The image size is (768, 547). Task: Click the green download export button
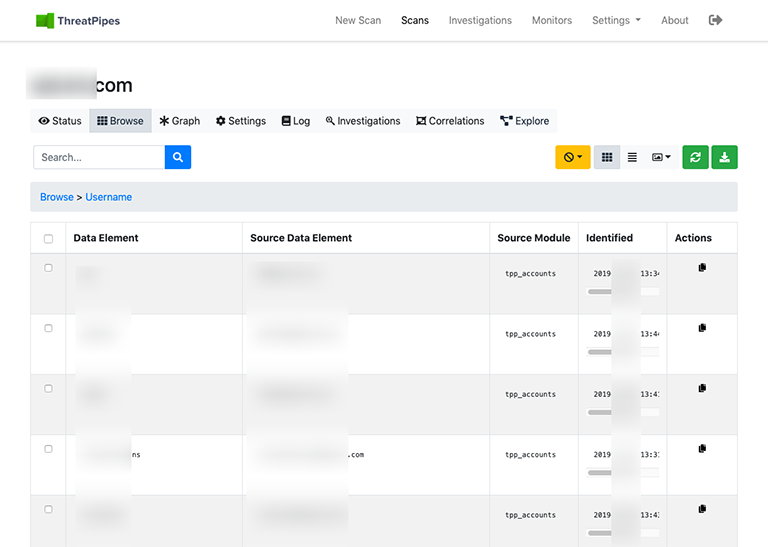[724, 157]
